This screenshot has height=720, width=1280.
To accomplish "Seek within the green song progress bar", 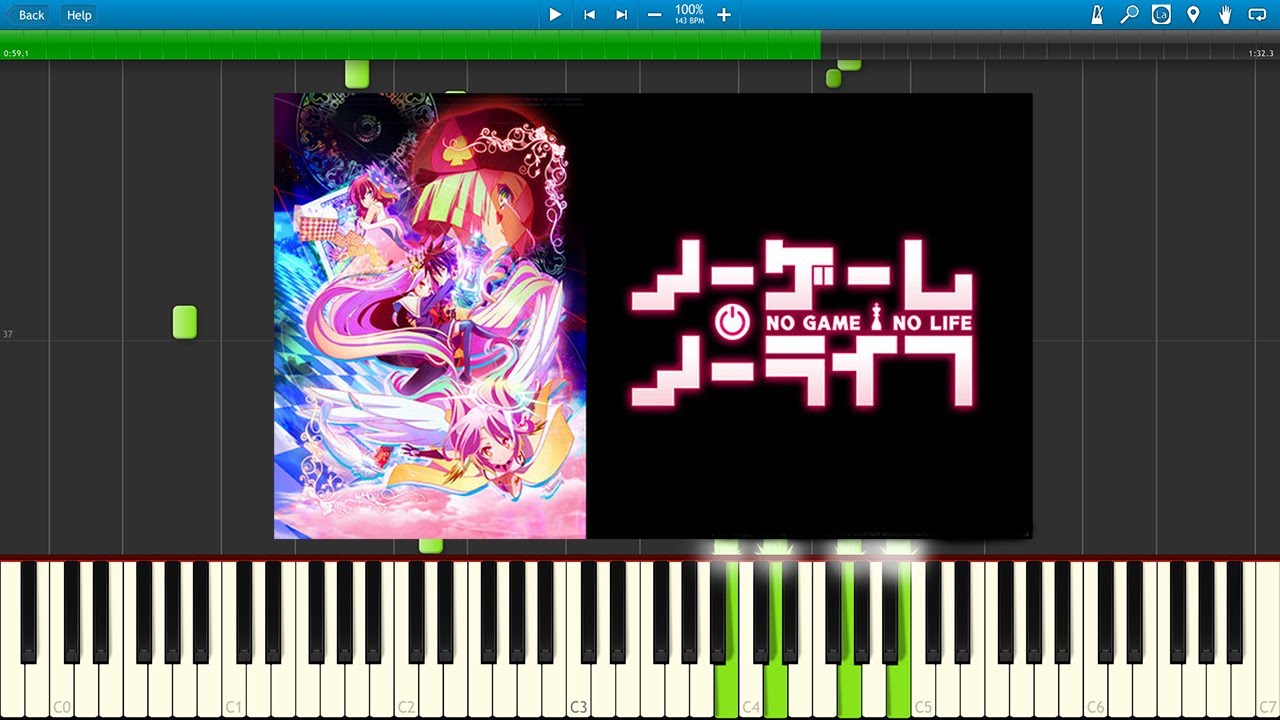I will tap(410, 44).
